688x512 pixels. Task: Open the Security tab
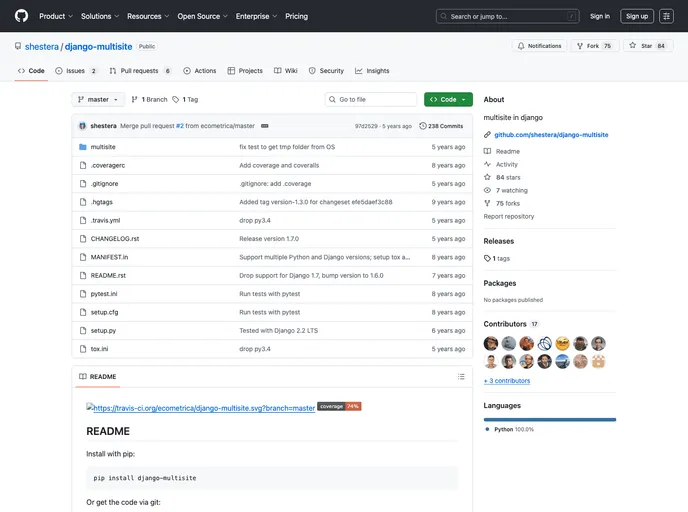pos(326,71)
